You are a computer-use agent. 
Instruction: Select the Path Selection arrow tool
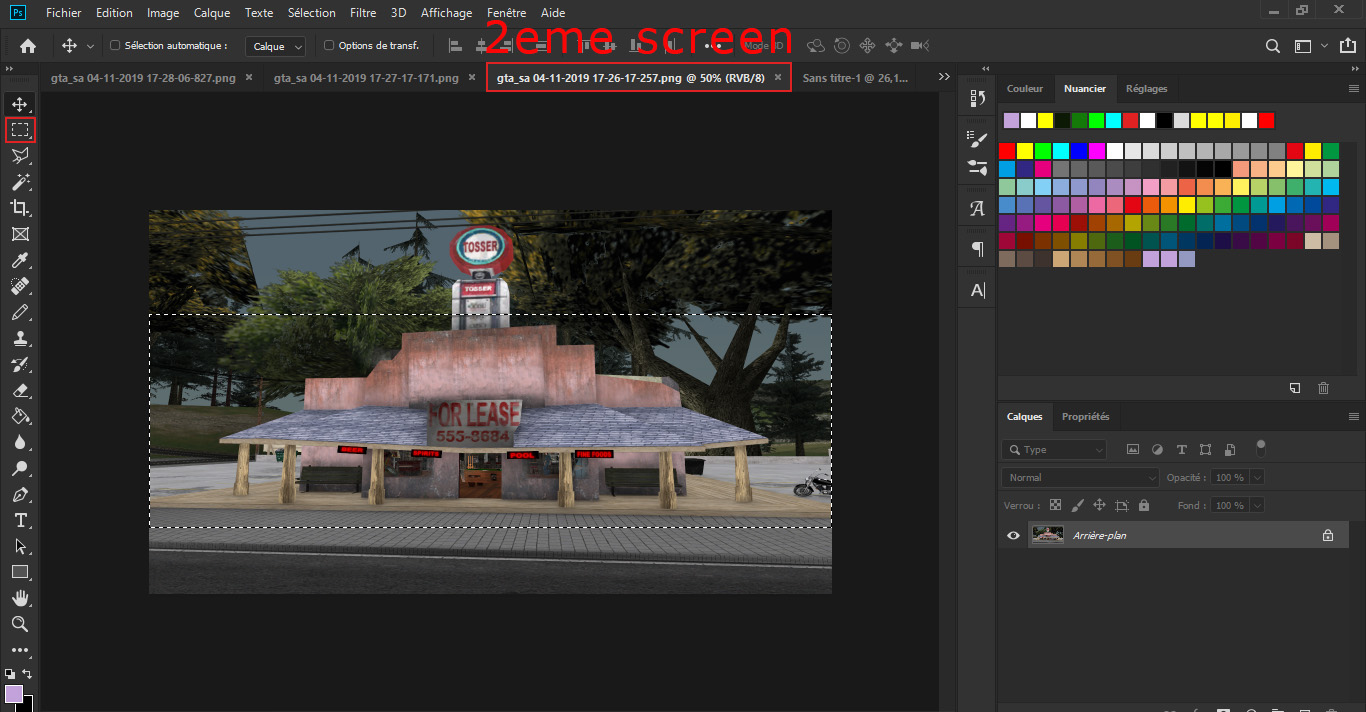pyautogui.click(x=20, y=546)
